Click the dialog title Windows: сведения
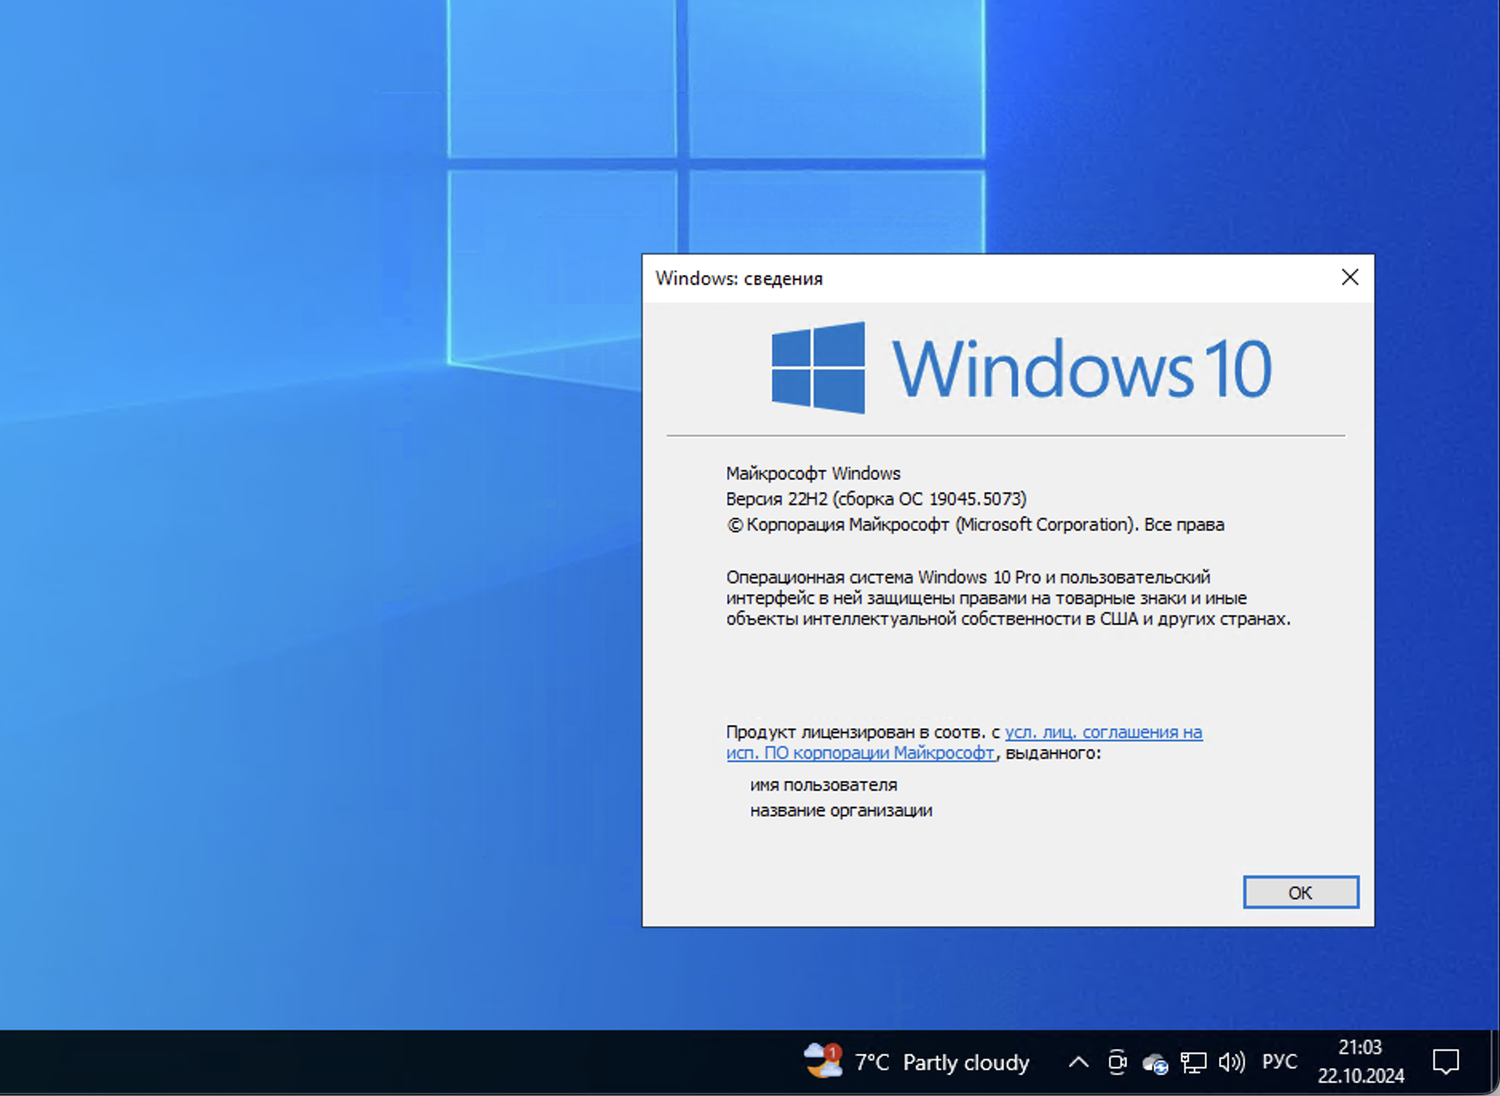Image resolution: width=1500 pixels, height=1096 pixels. (x=739, y=279)
